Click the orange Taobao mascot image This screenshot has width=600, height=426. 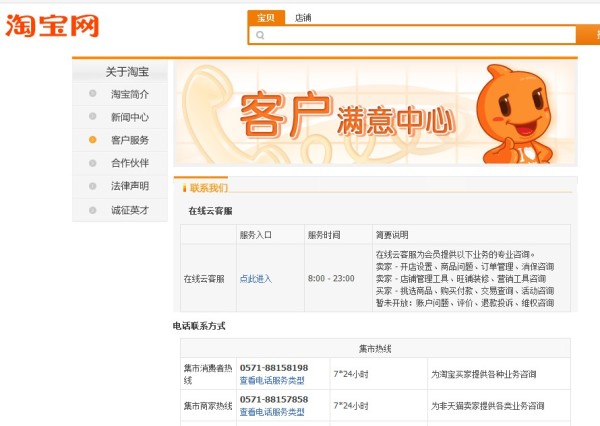515,114
